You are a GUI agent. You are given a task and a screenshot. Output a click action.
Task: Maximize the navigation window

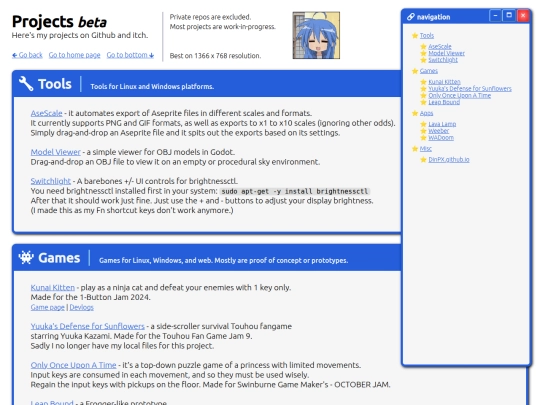coord(509,16)
